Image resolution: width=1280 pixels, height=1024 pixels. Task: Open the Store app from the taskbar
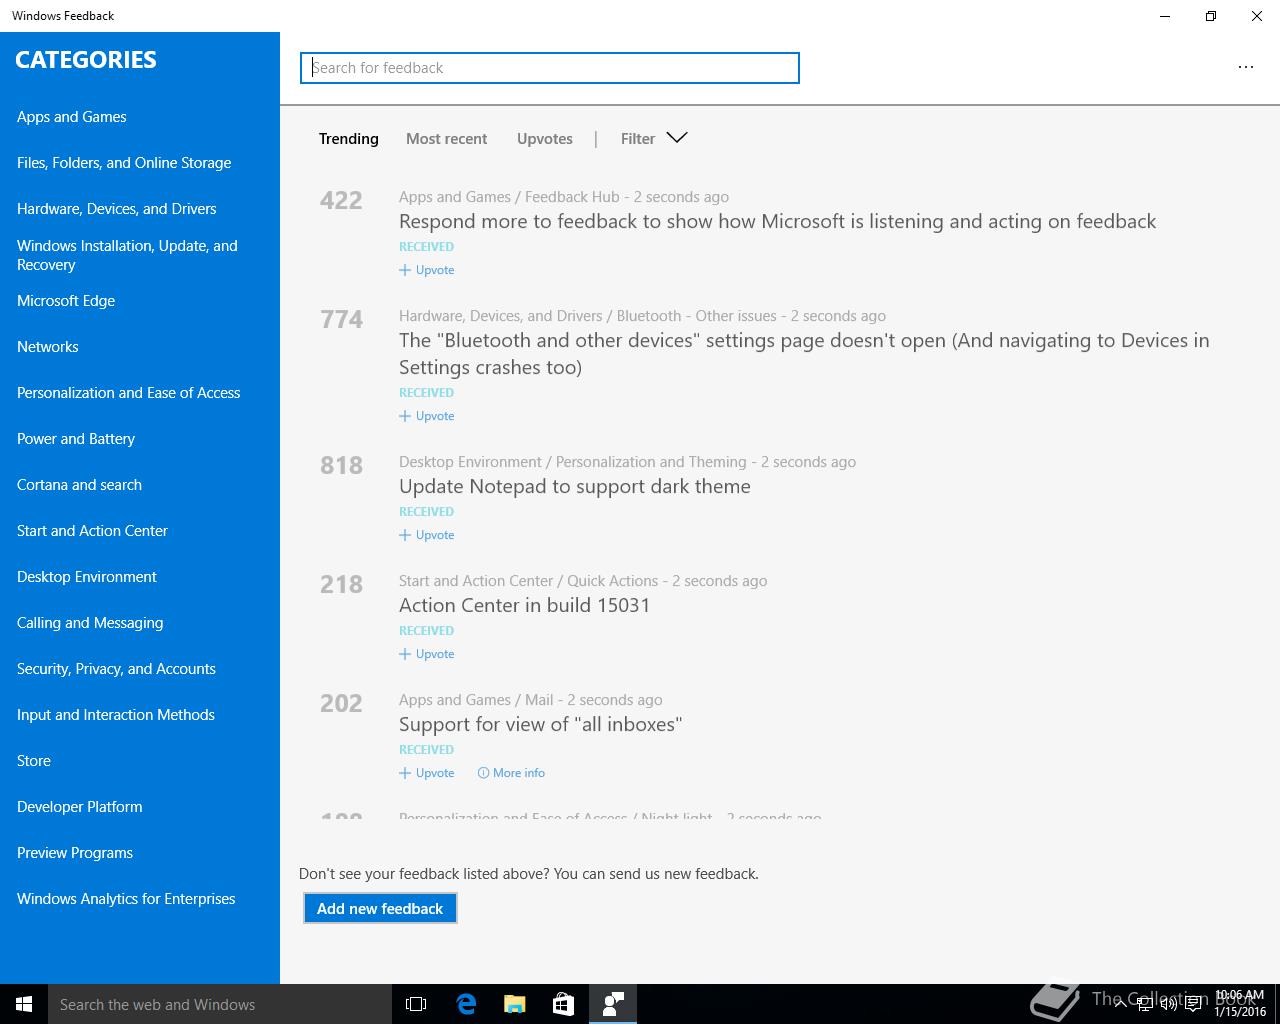pos(564,1004)
